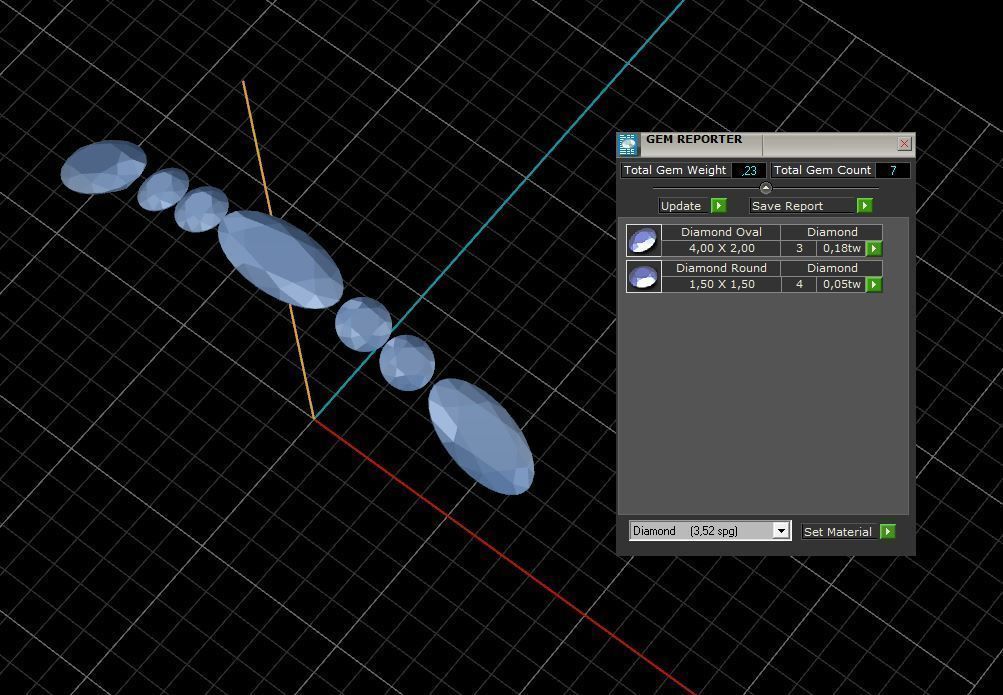
Task: Click the GEM REPORTER title bar text
Action: click(693, 139)
